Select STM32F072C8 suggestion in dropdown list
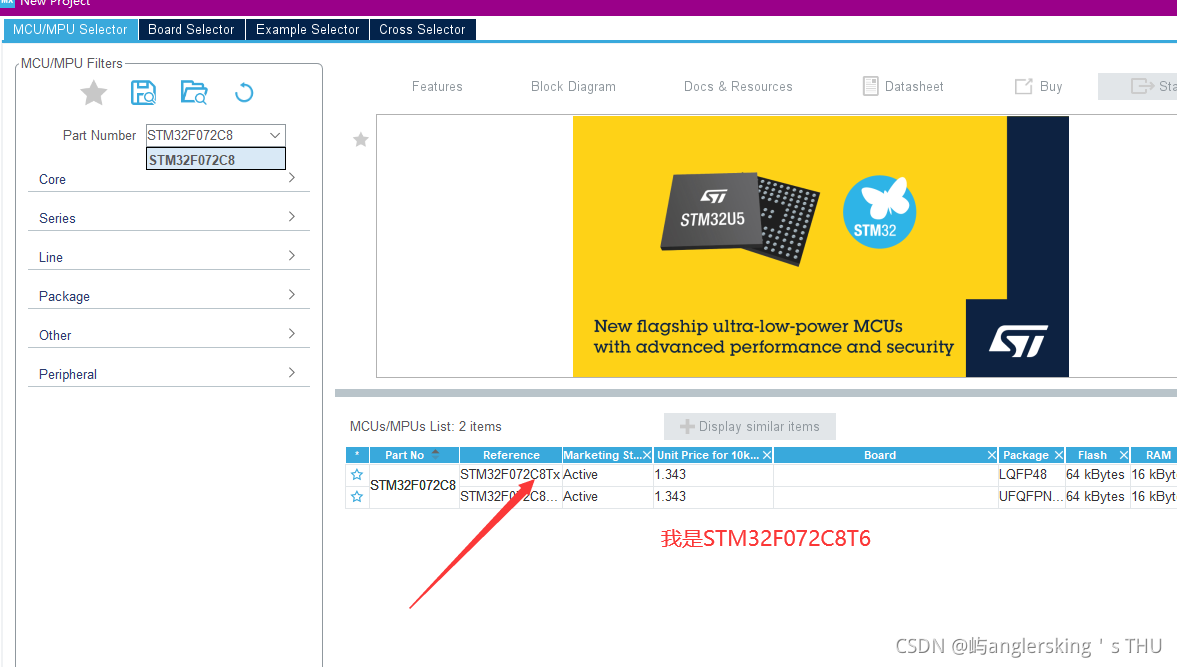 coord(215,159)
